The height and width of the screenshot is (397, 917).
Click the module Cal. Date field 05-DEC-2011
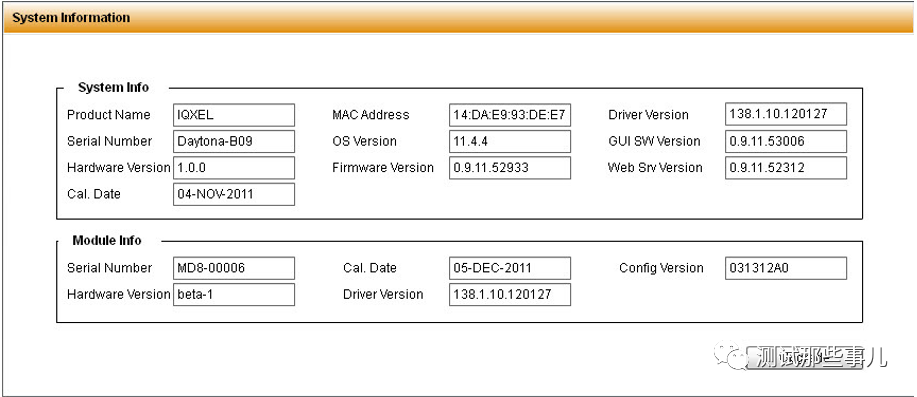(510, 268)
